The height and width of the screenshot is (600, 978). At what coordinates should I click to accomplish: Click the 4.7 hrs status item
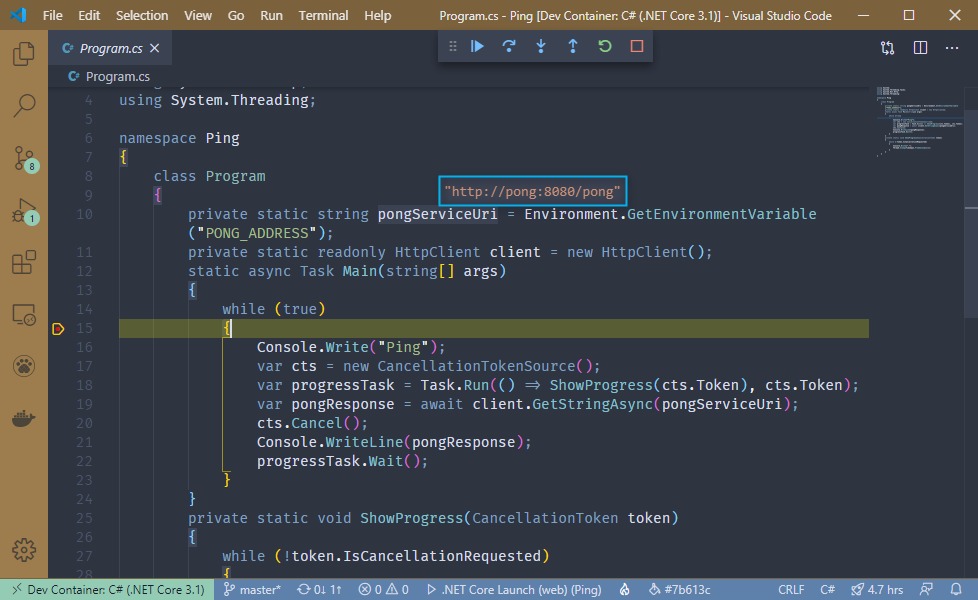877,589
